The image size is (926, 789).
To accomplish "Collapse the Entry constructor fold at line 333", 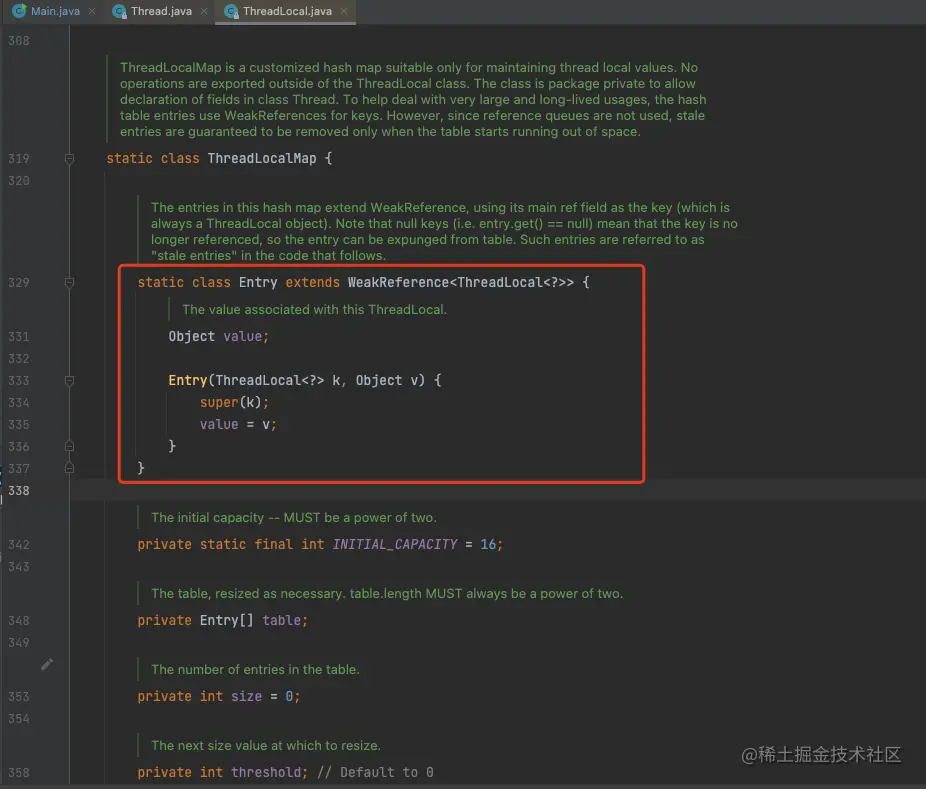I will (69, 380).
